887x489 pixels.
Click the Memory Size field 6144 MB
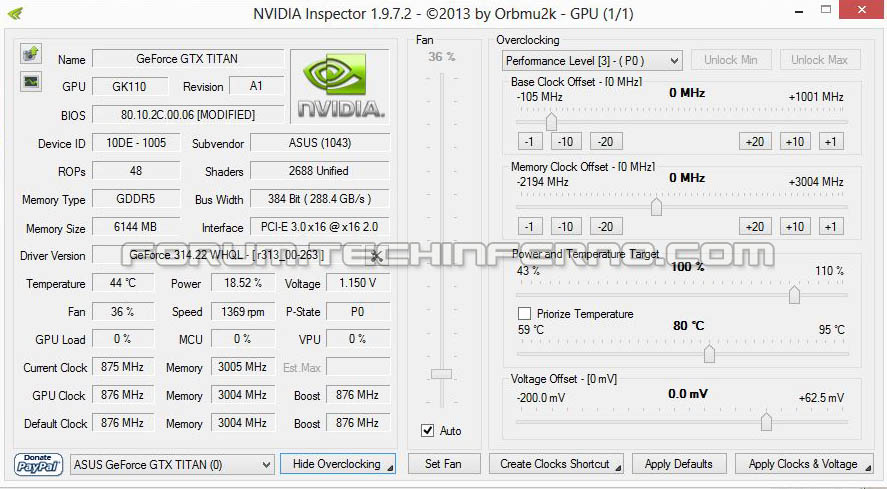tap(136, 227)
